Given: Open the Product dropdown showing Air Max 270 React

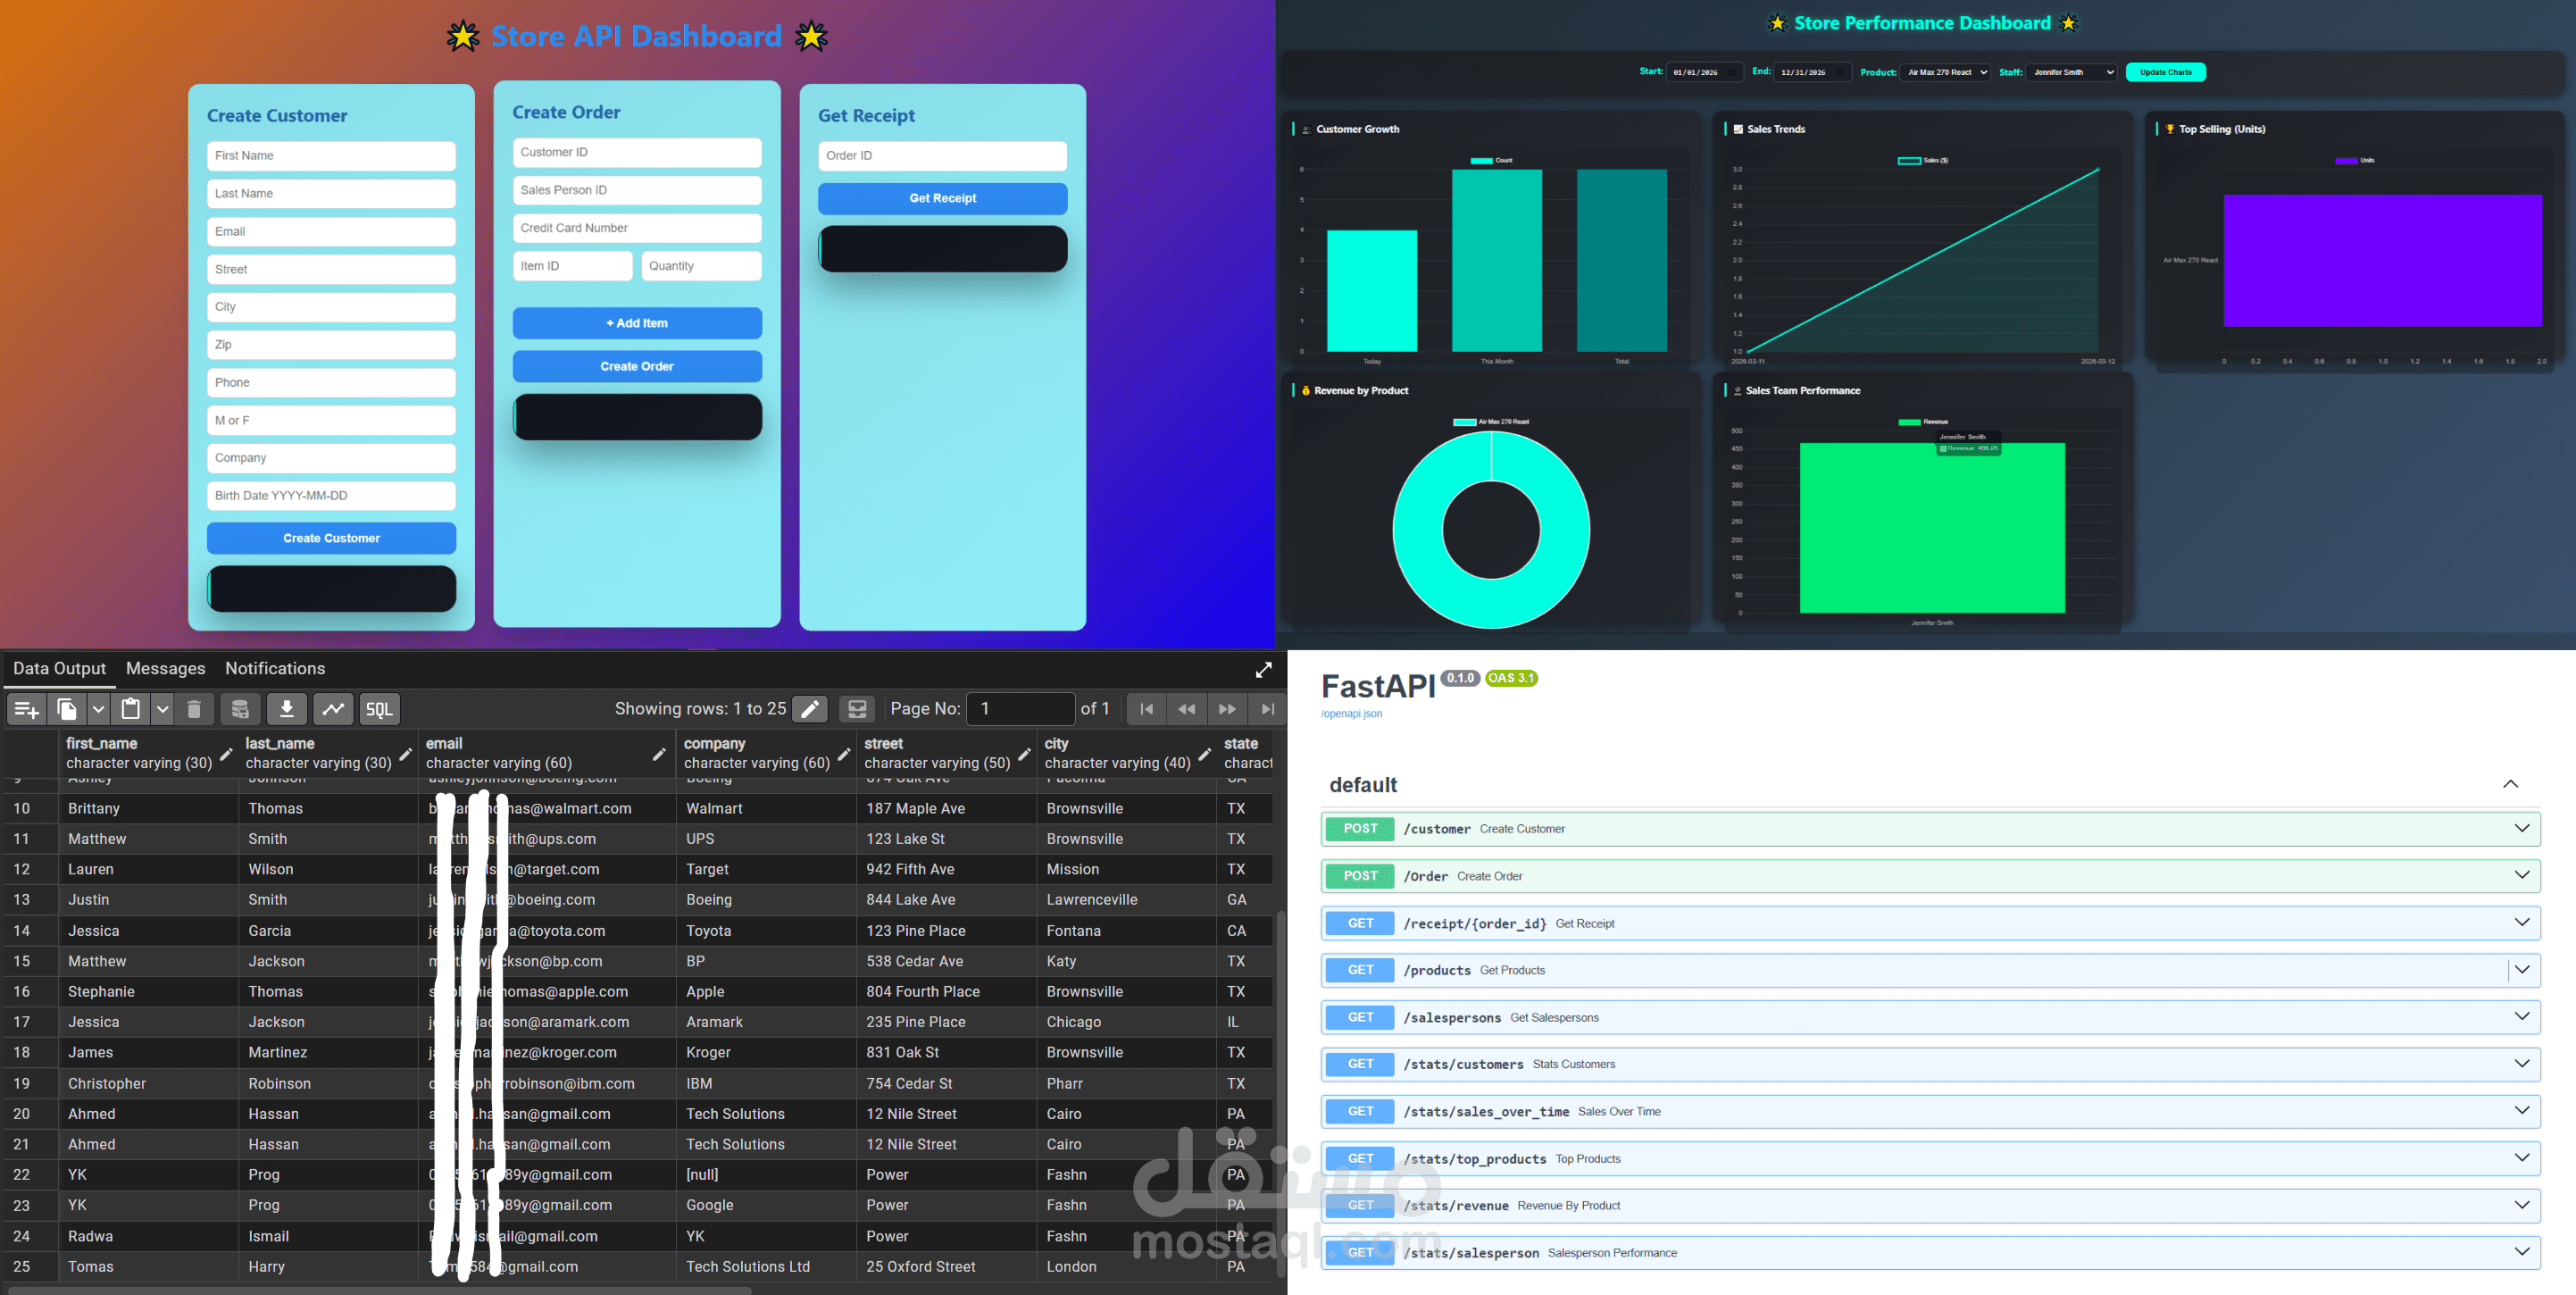Looking at the screenshot, I should pyautogui.click(x=1944, y=72).
